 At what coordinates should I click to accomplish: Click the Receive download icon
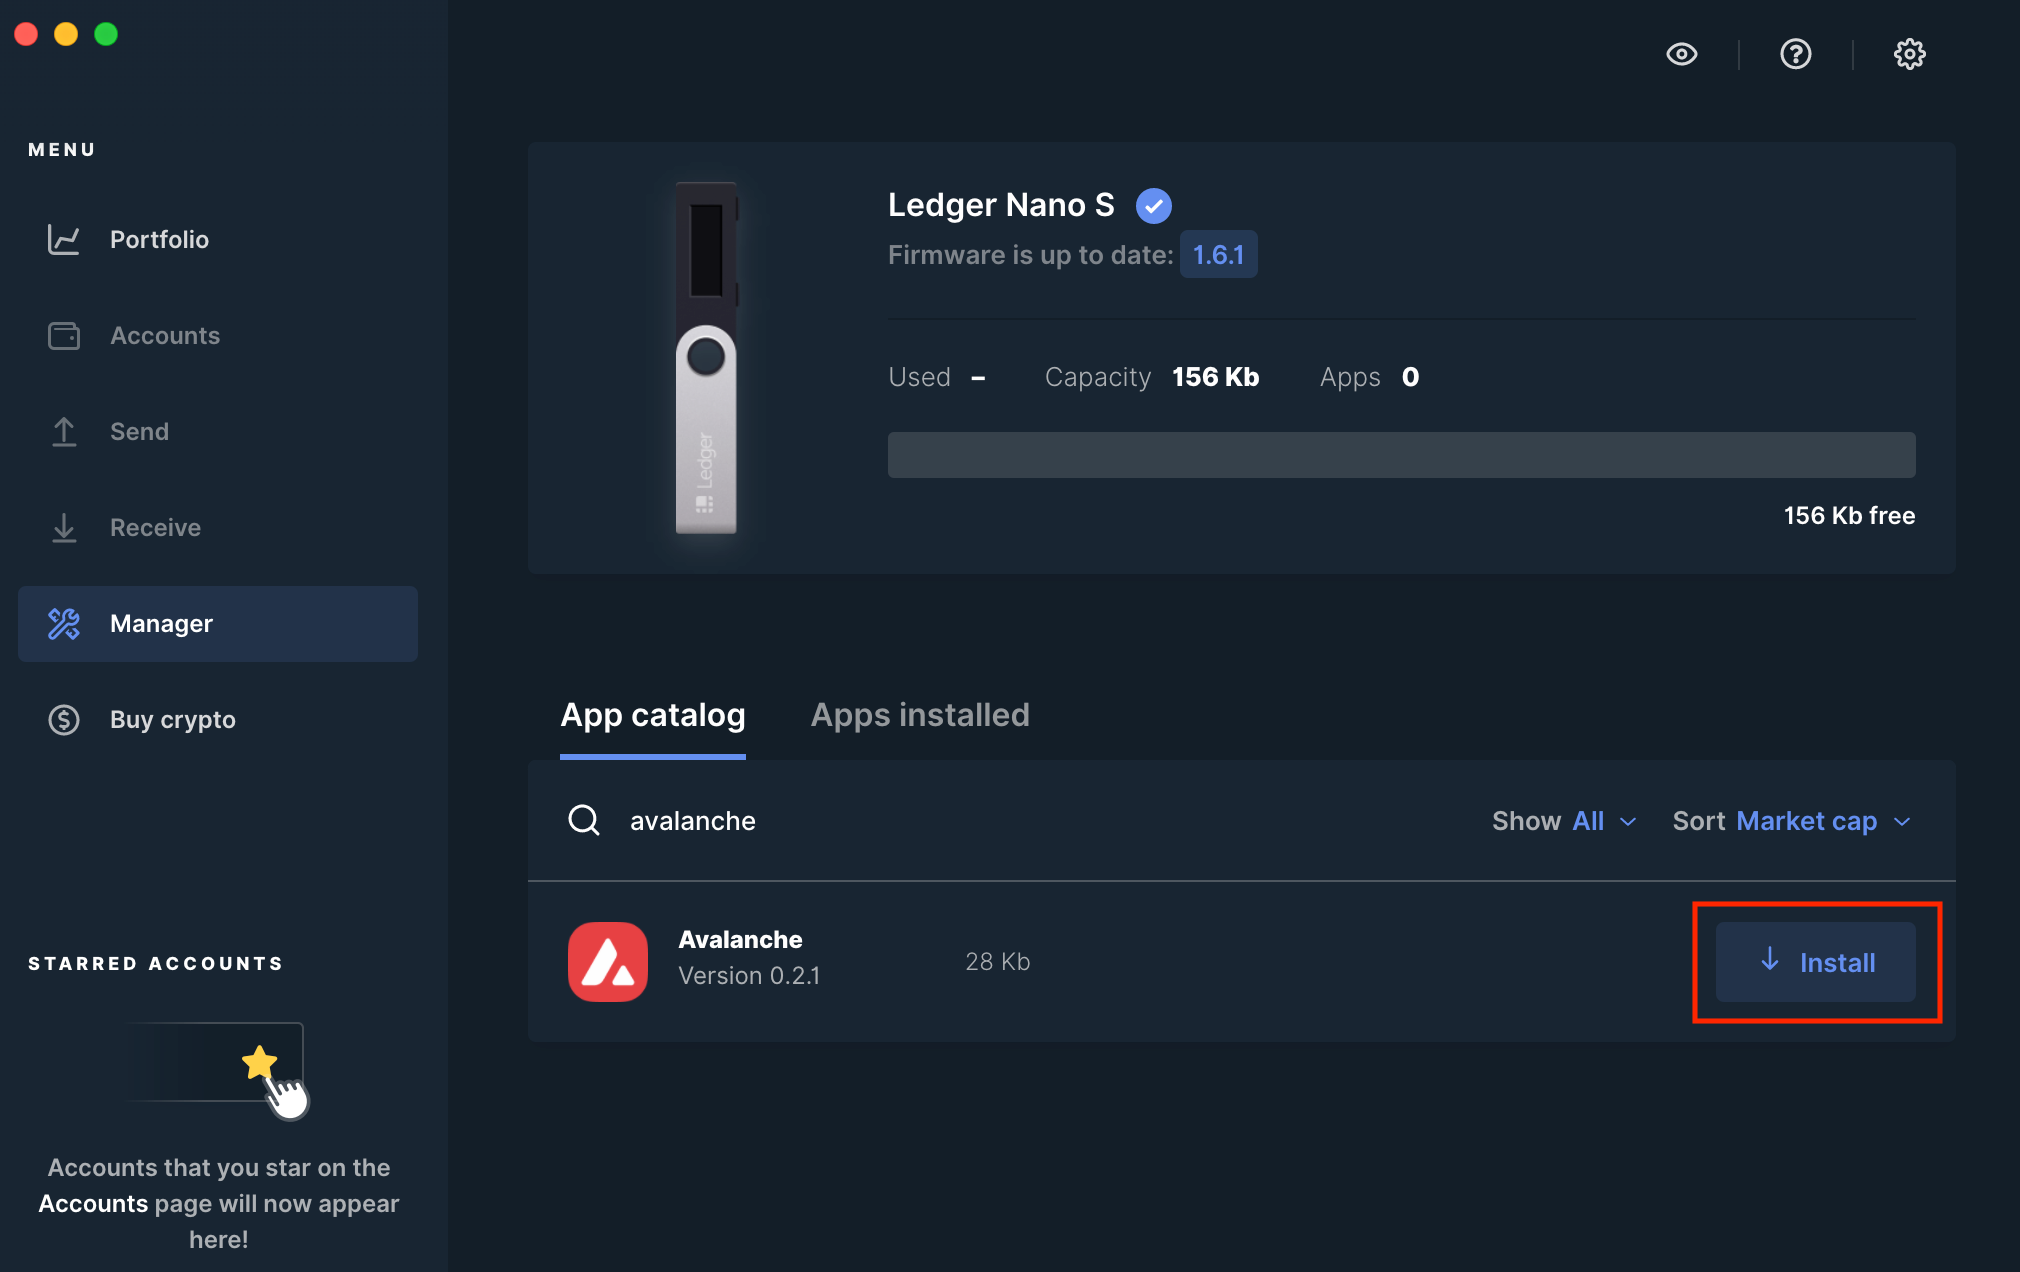[64, 528]
